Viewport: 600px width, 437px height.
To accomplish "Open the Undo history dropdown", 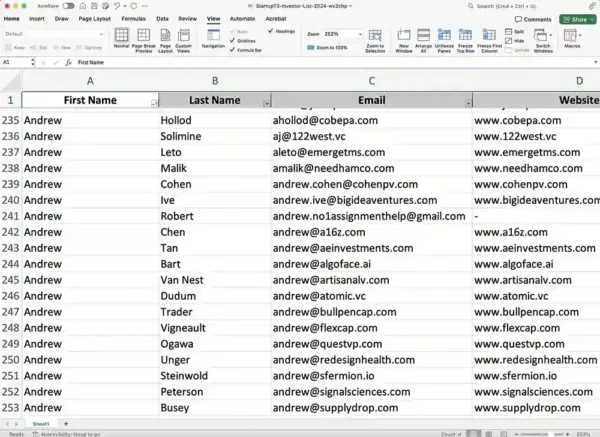I will pyautogui.click(x=125, y=6).
